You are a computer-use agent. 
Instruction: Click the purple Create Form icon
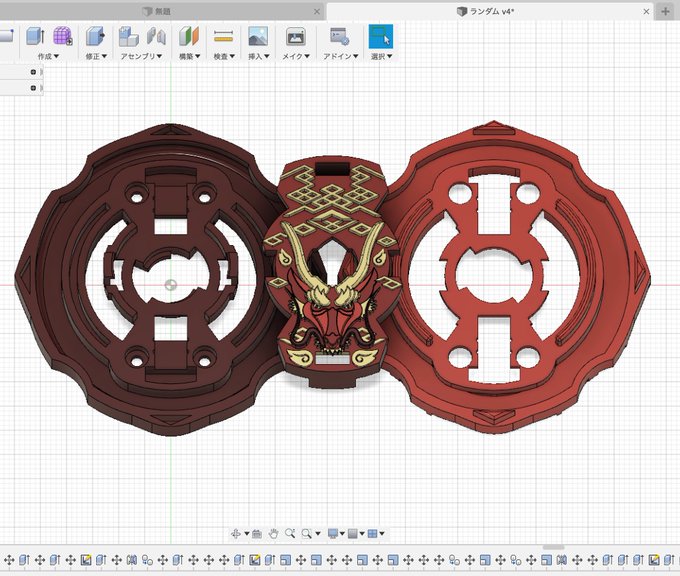[x=62, y=36]
